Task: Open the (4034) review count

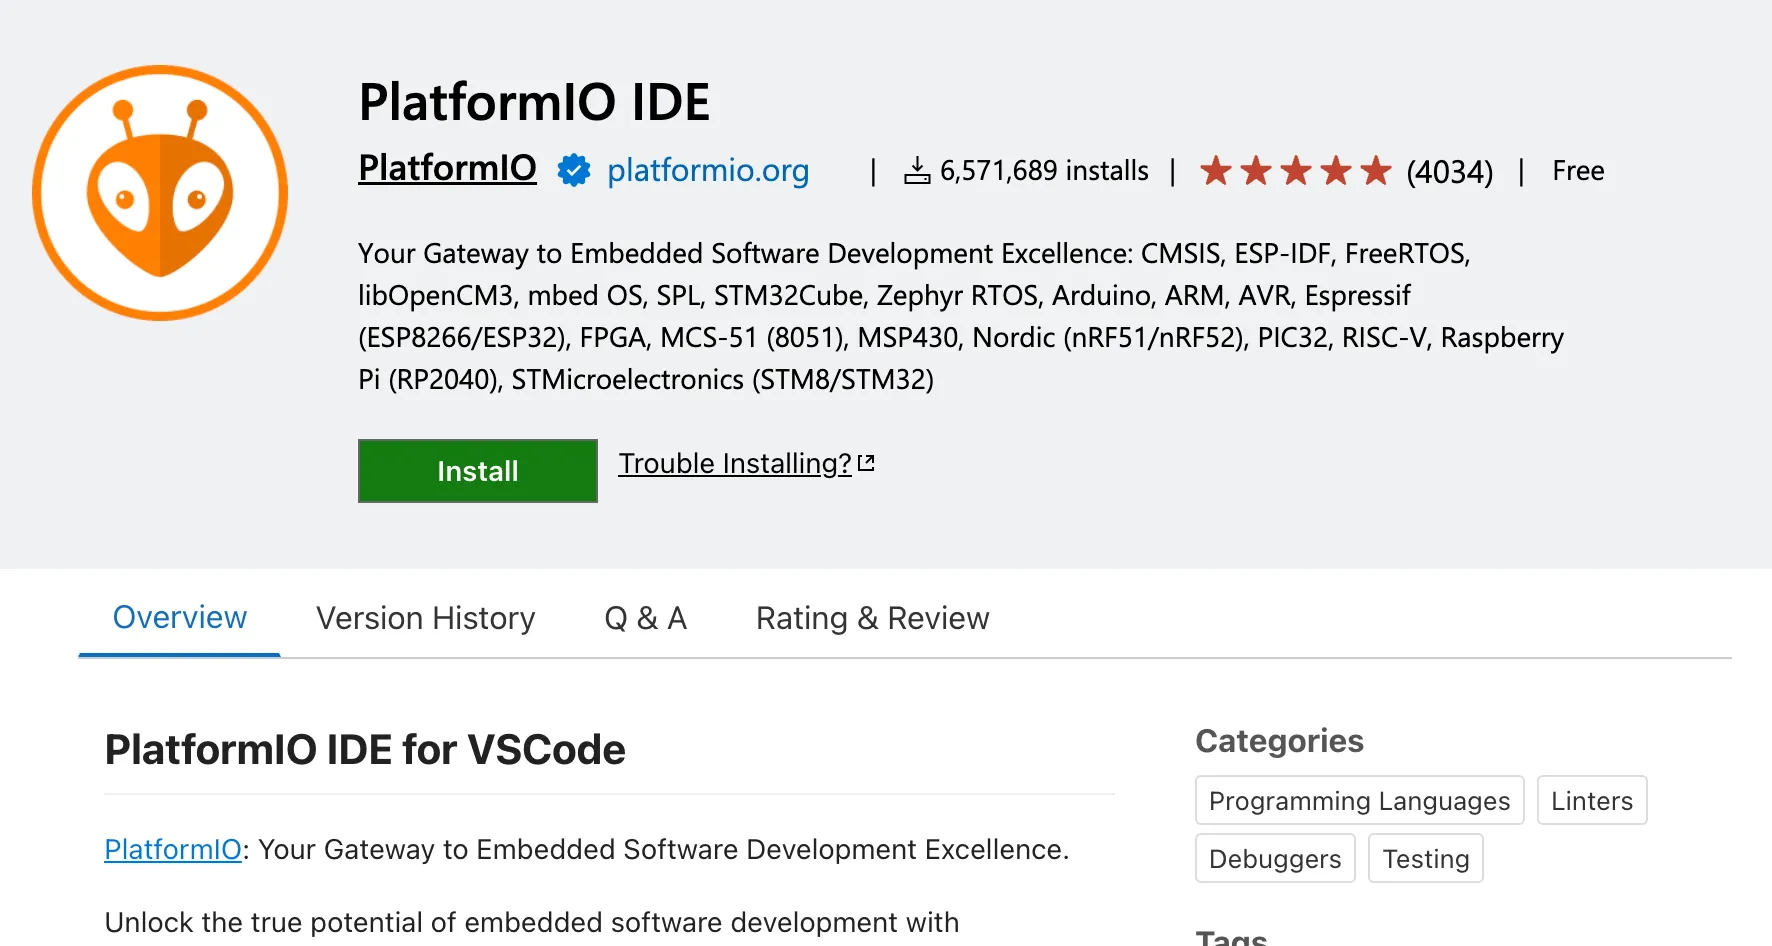Action: 1450,172
